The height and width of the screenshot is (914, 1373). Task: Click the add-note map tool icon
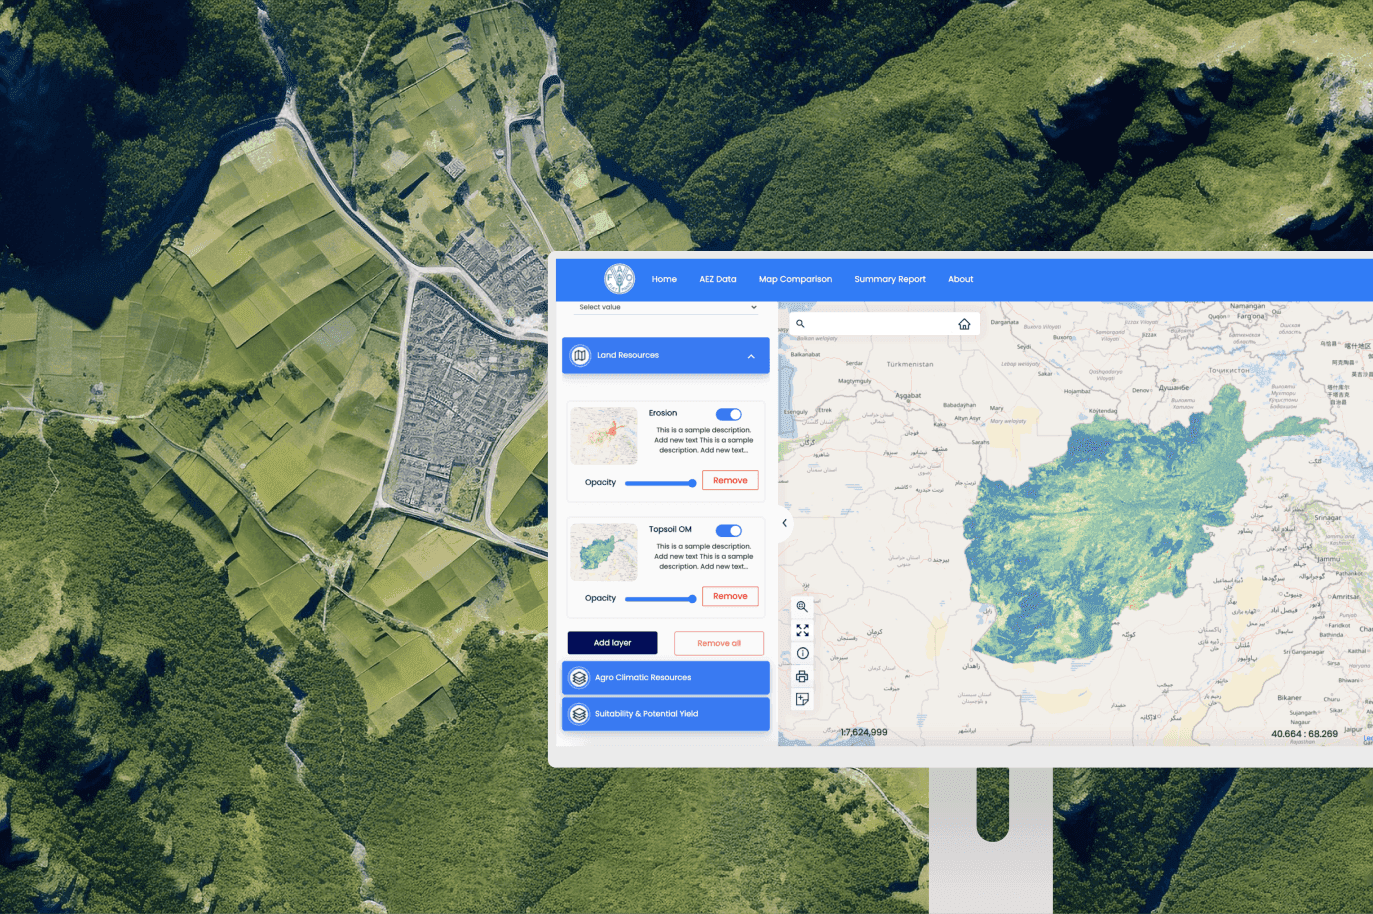click(x=802, y=699)
